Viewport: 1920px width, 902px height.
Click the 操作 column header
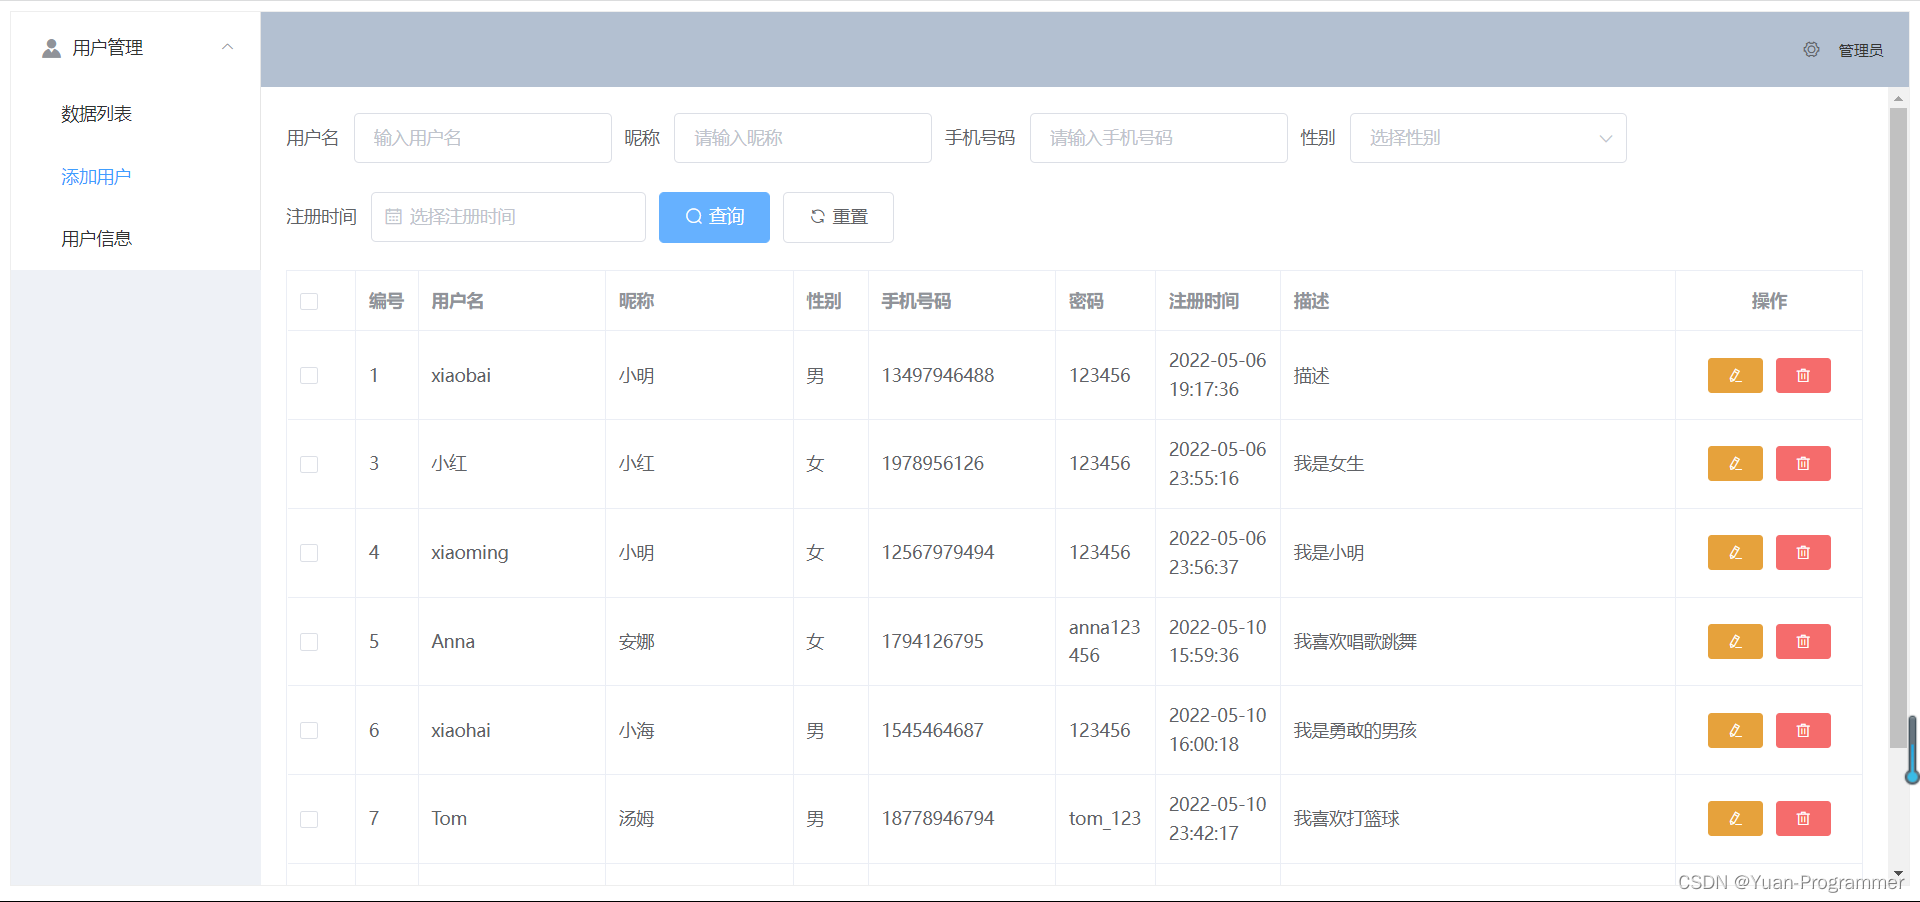[1769, 301]
